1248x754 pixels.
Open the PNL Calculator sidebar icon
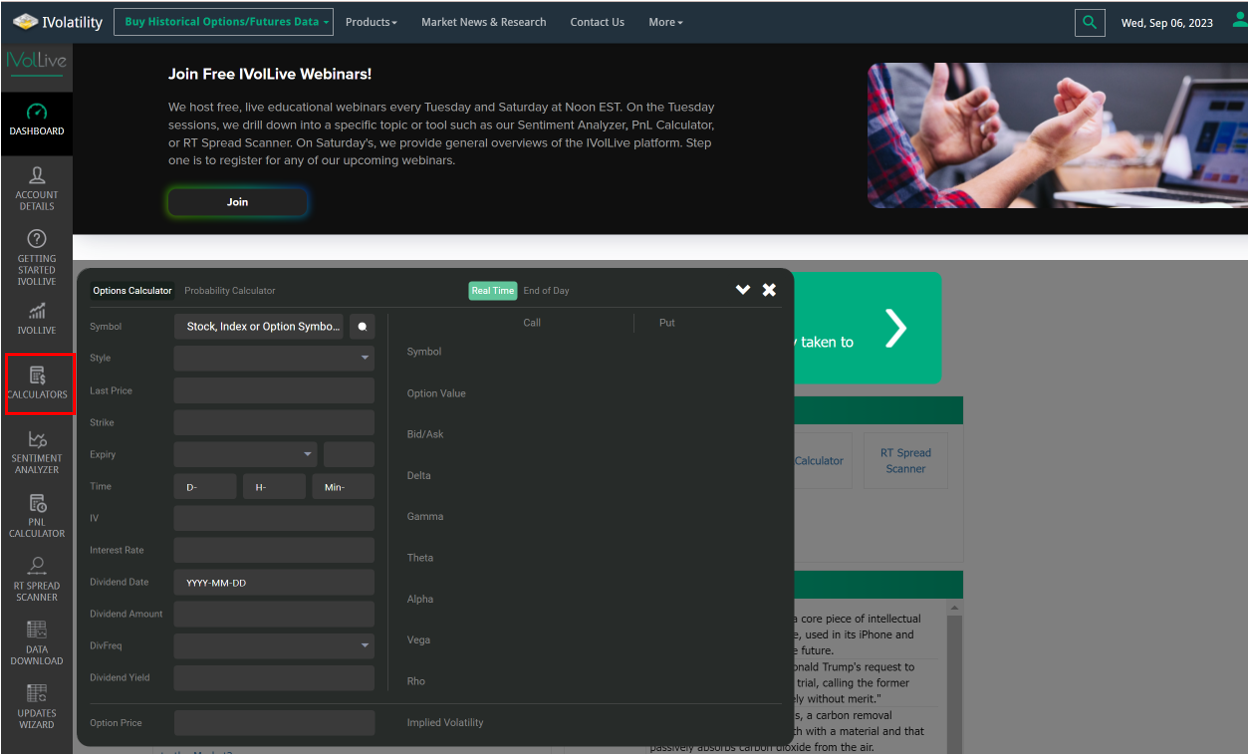36,516
